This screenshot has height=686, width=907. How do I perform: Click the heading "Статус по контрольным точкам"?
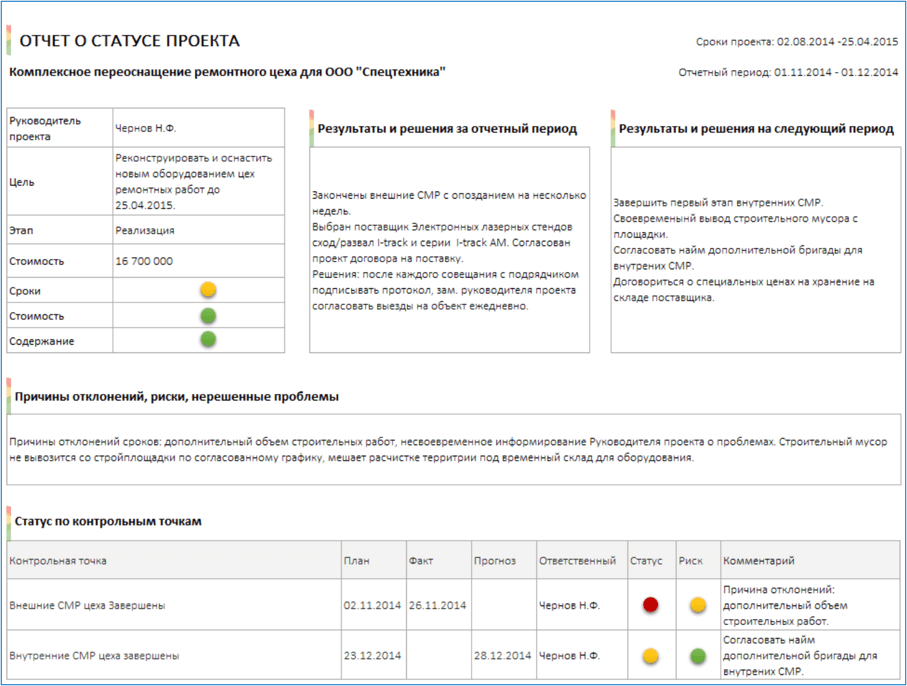(108, 521)
